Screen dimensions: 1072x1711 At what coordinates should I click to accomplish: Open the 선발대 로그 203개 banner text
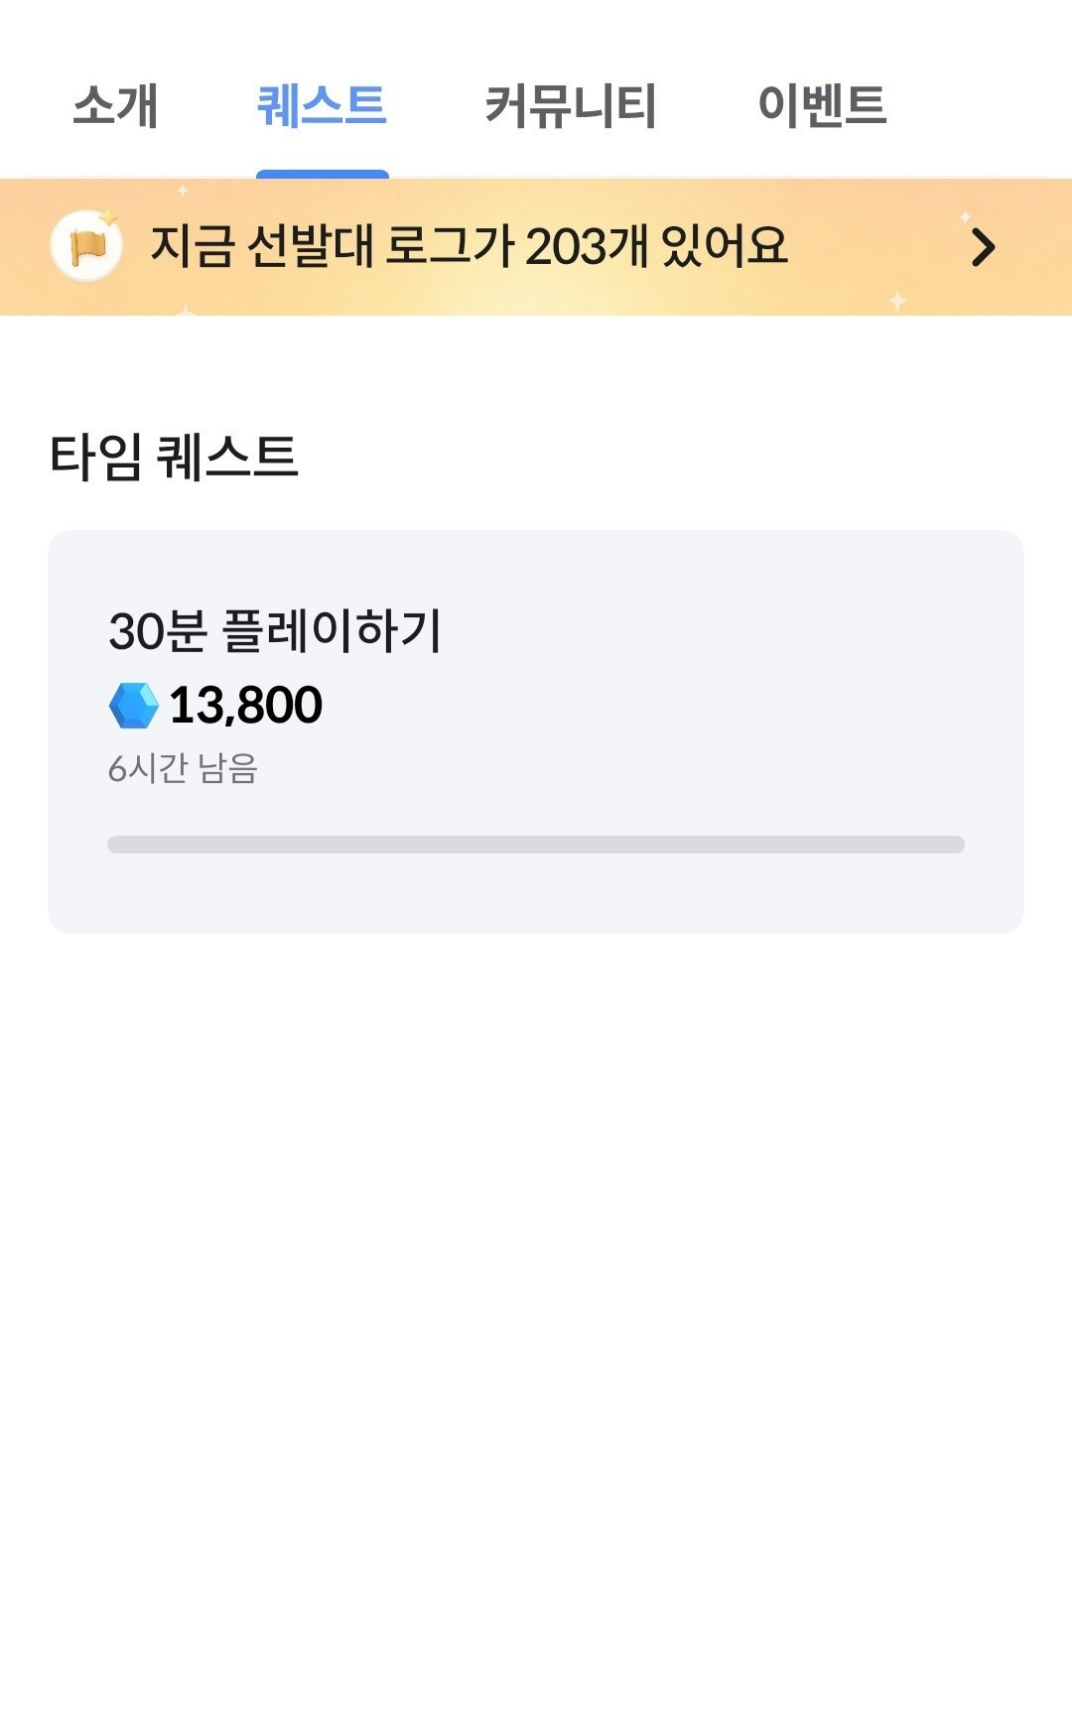coord(469,246)
